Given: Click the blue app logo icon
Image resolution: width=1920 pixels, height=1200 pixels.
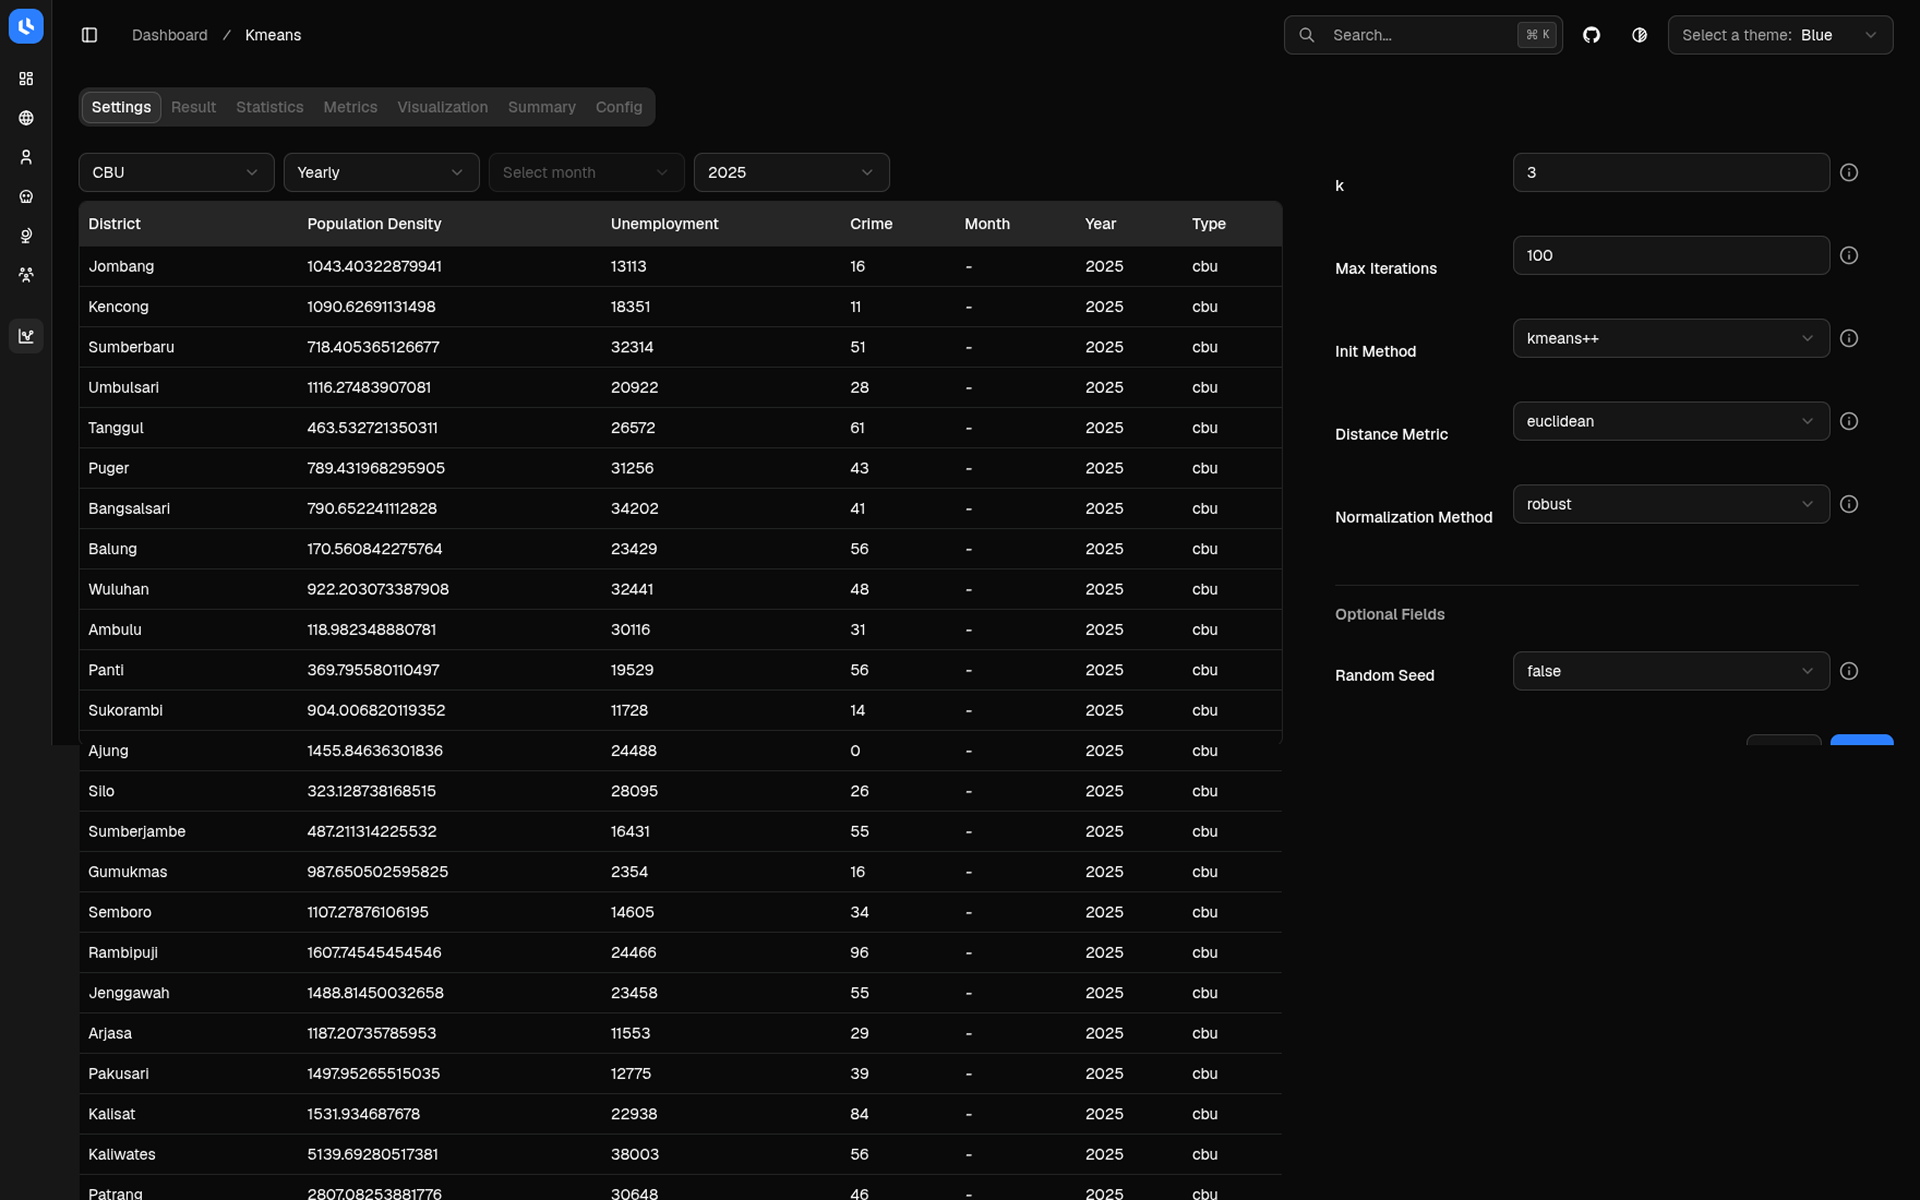Looking at the screenshot, I should pos(26,26).
